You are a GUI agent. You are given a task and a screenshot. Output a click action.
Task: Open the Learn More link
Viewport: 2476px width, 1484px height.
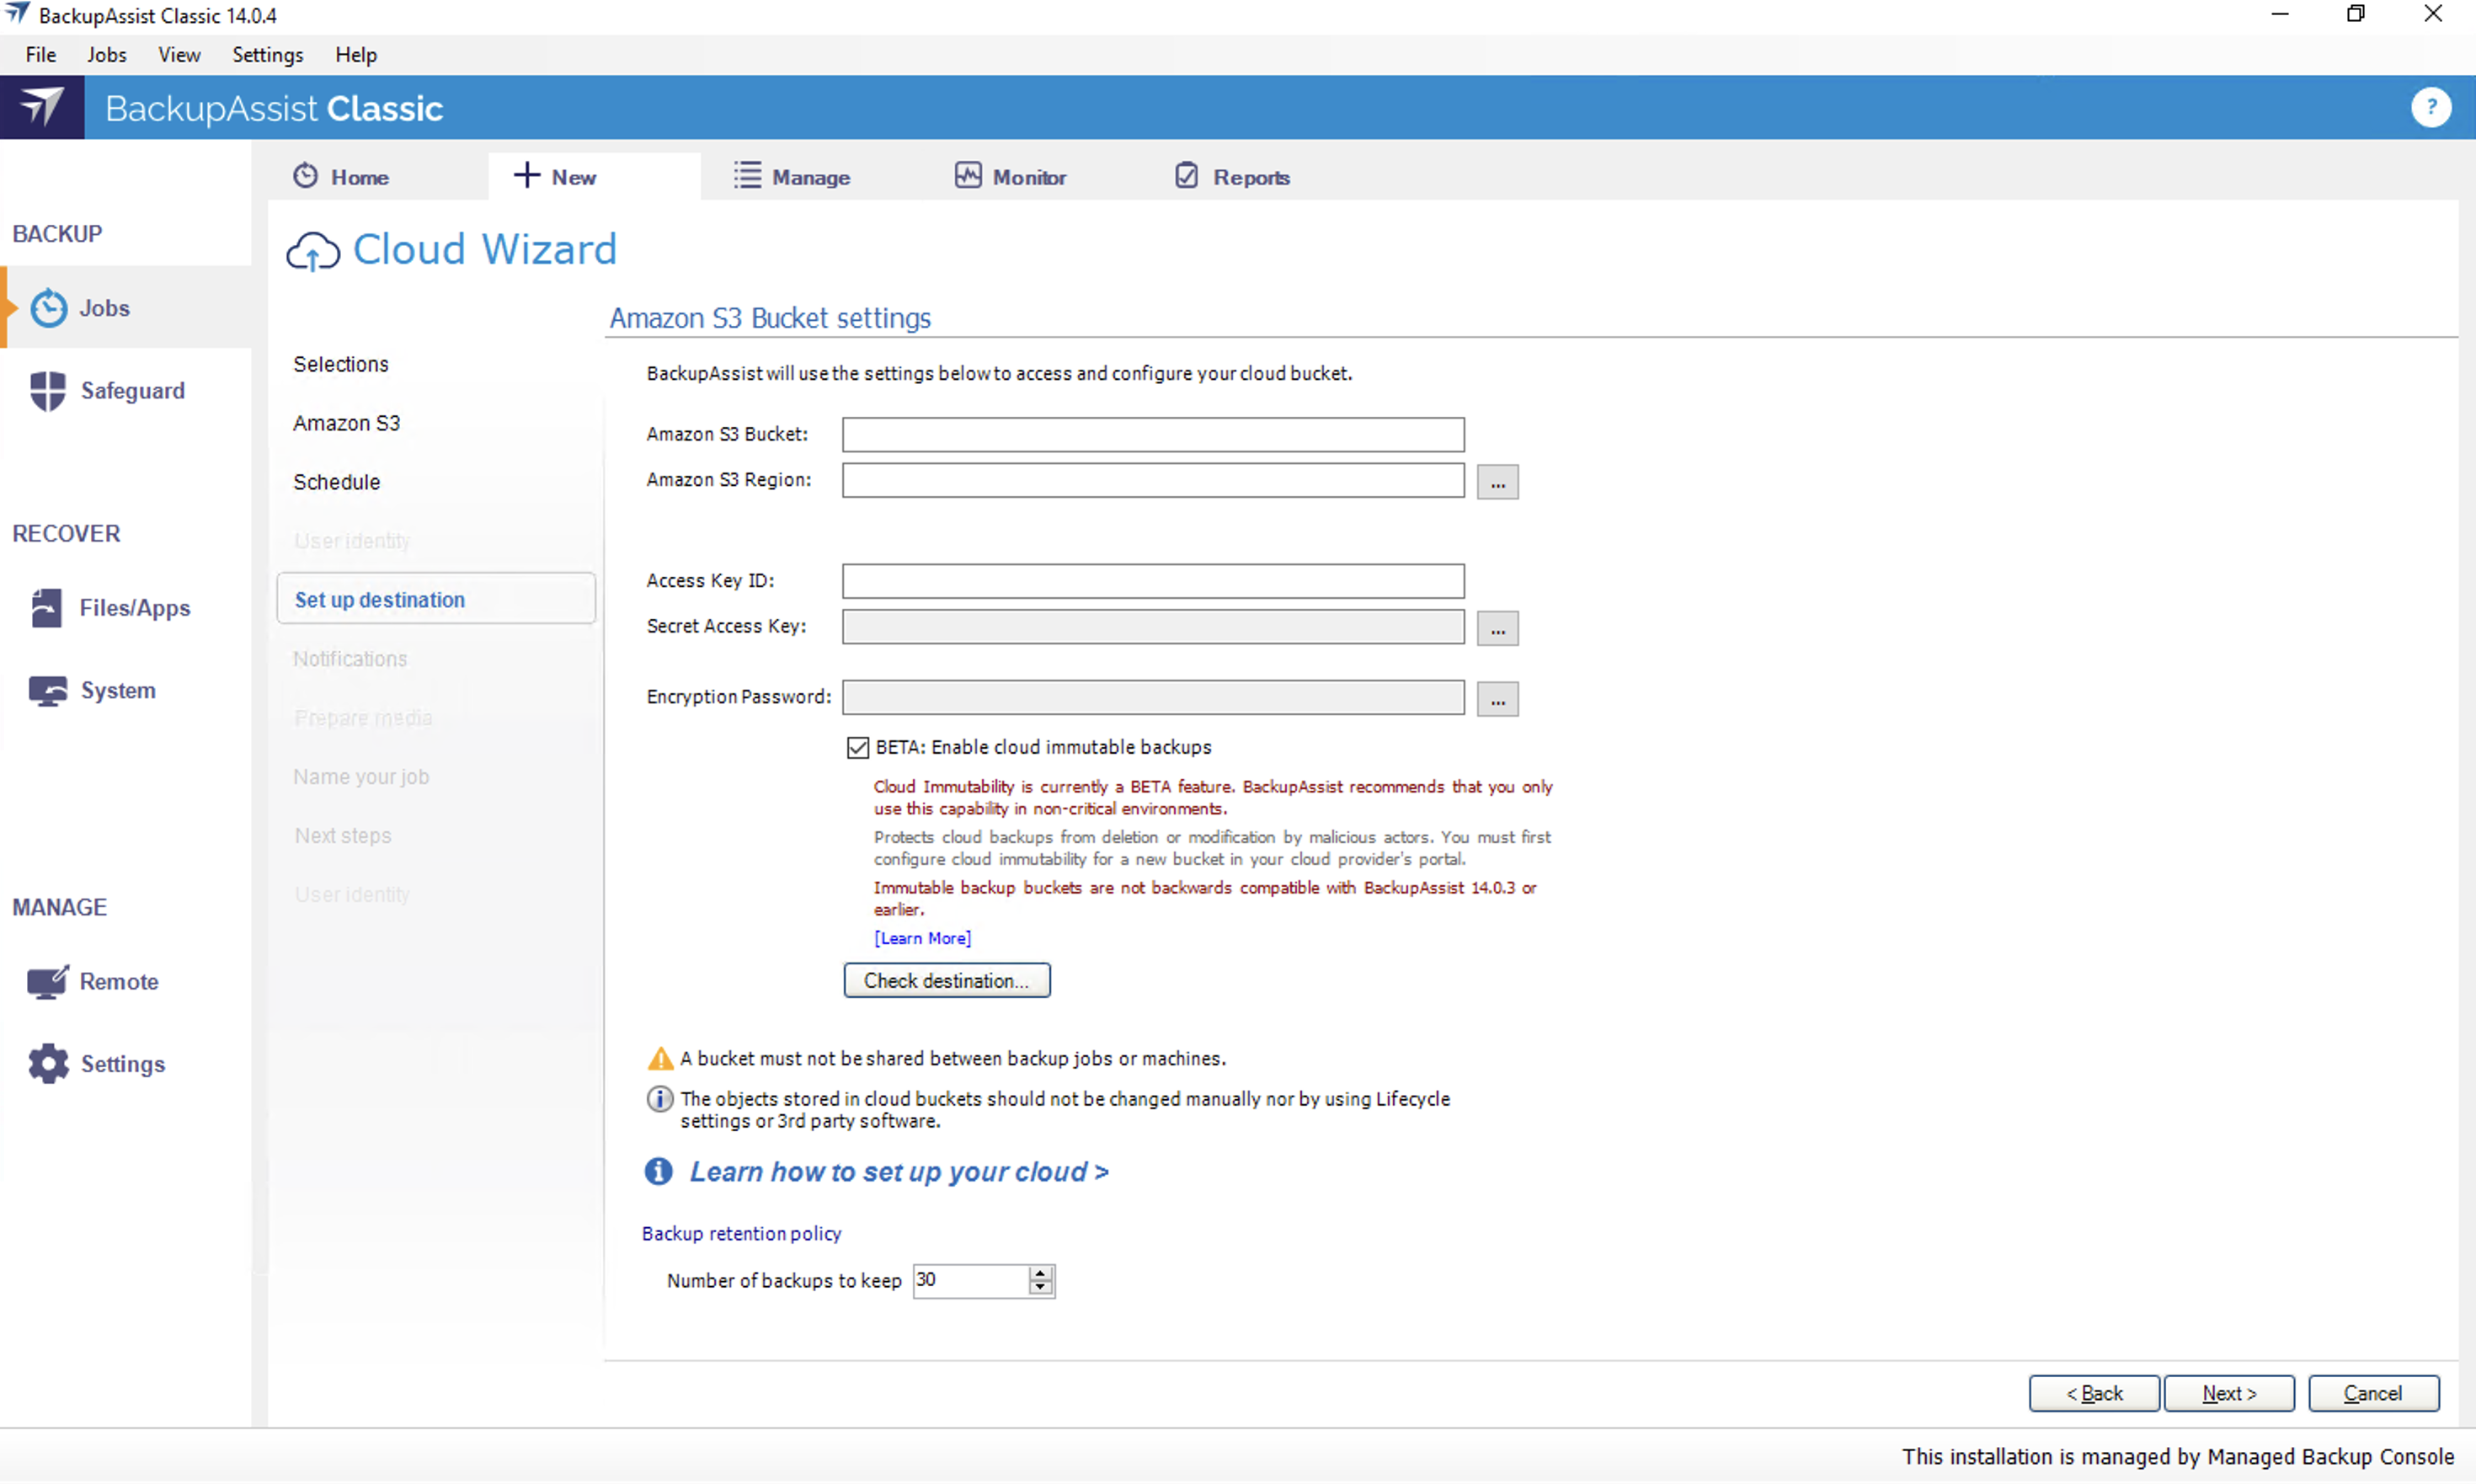pyautogui.click(x=922, y=938)
